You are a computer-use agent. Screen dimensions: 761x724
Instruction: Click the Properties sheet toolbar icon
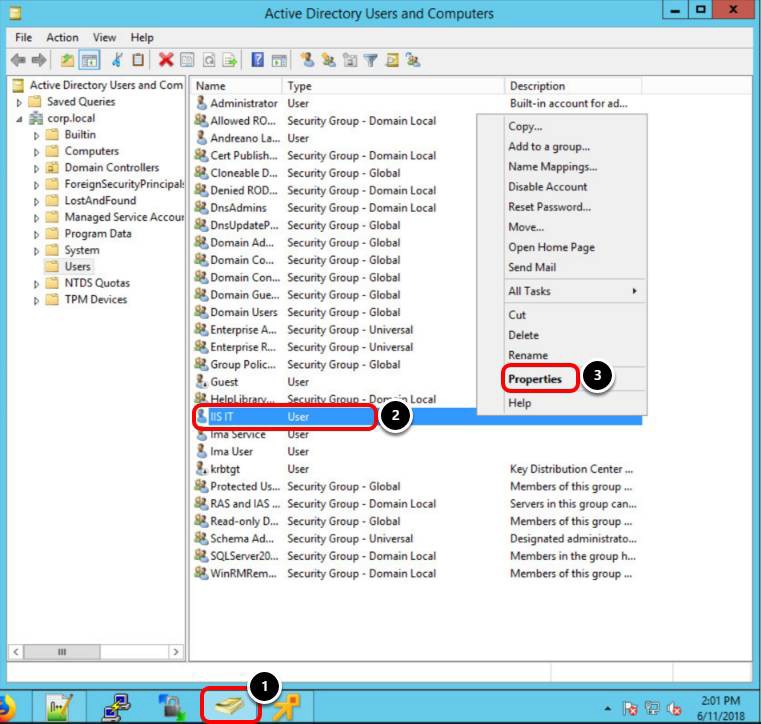click(x=187, y=61)
